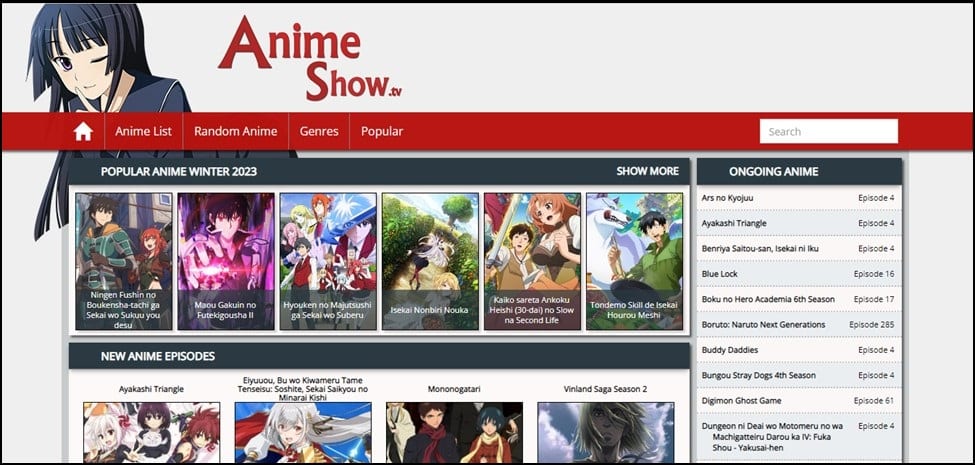Image resolution: width=975 pixels, height=465 pixels.
Task: Select Dungeon ni Deai wo Motomeru entry
Action: coord(772,437)
